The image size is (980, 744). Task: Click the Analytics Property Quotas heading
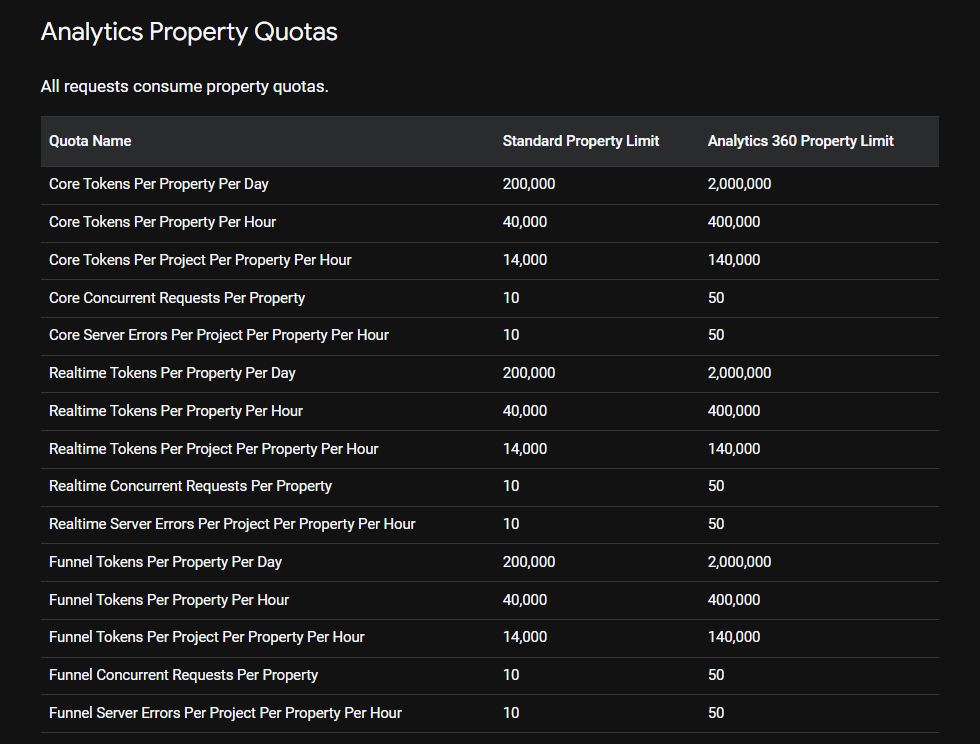point(189,32)
